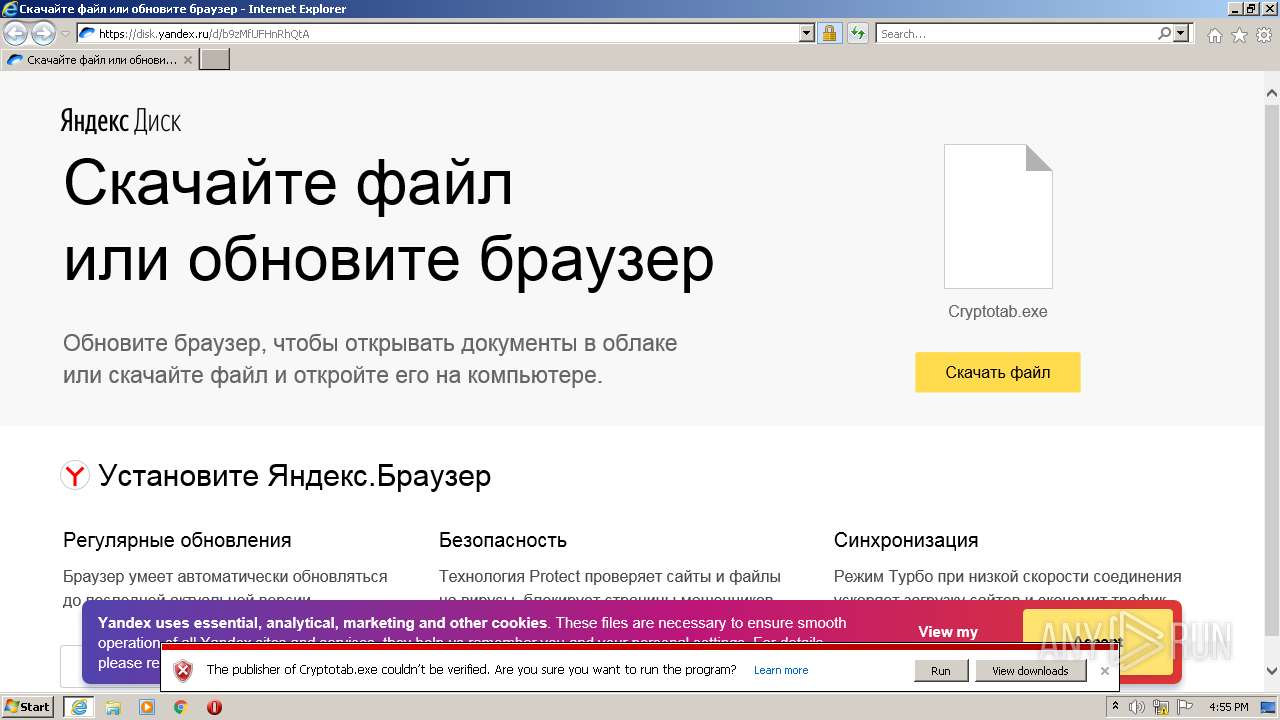The width and height of the screenshot is (1280, 720).
Task: Click the magnifier search icon
Action: point(1164,33)
